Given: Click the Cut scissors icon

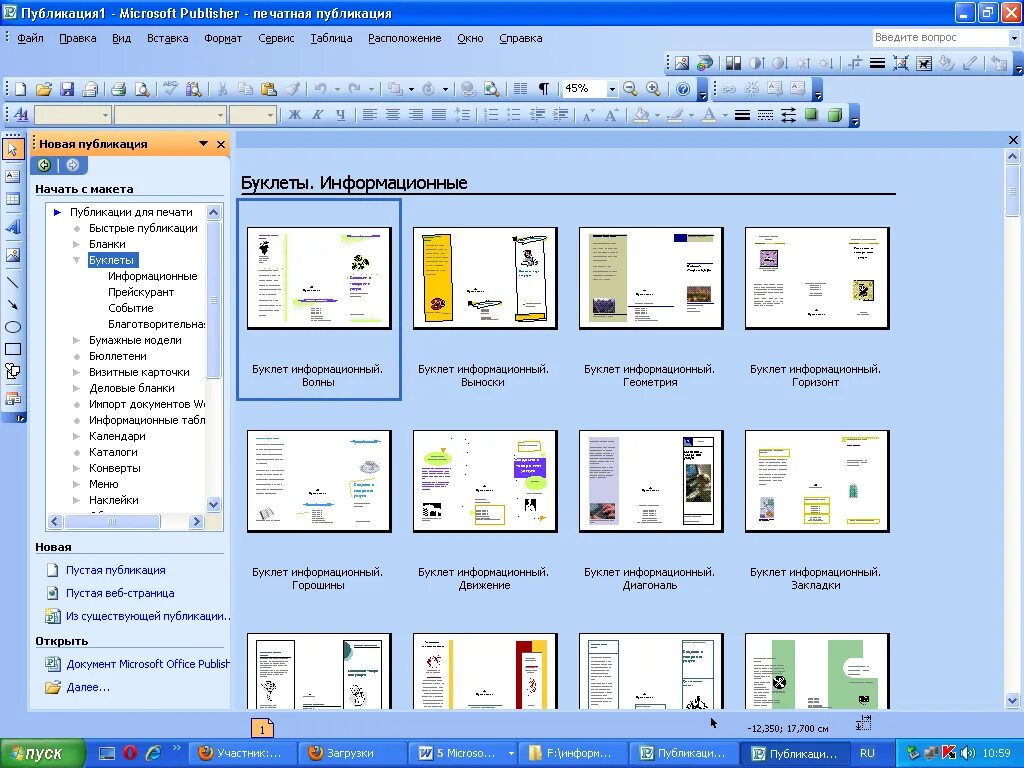Looking at the screenshot, I should (222, 89).
